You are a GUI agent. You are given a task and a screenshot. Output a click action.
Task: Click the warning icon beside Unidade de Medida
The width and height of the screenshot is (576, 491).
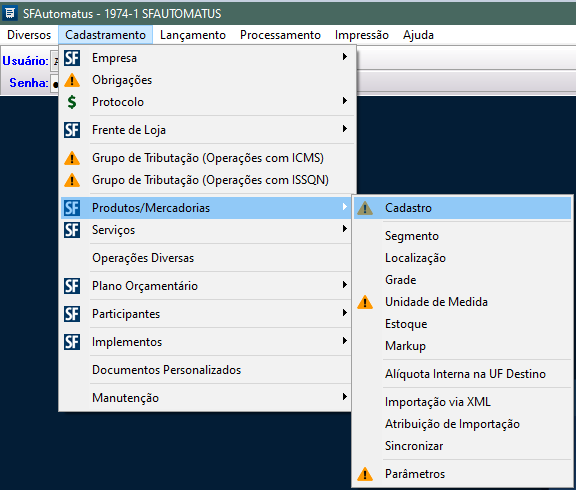pyautogui.click(x=365, y=302)
